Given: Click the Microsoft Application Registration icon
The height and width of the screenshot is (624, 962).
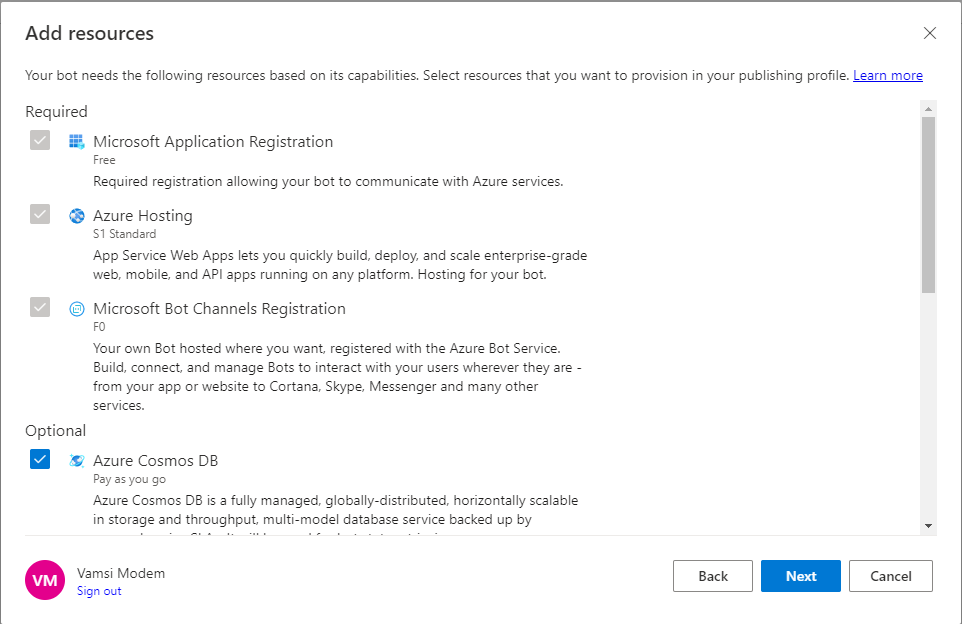Looking at the screenshot, I should tap(77, 142).
